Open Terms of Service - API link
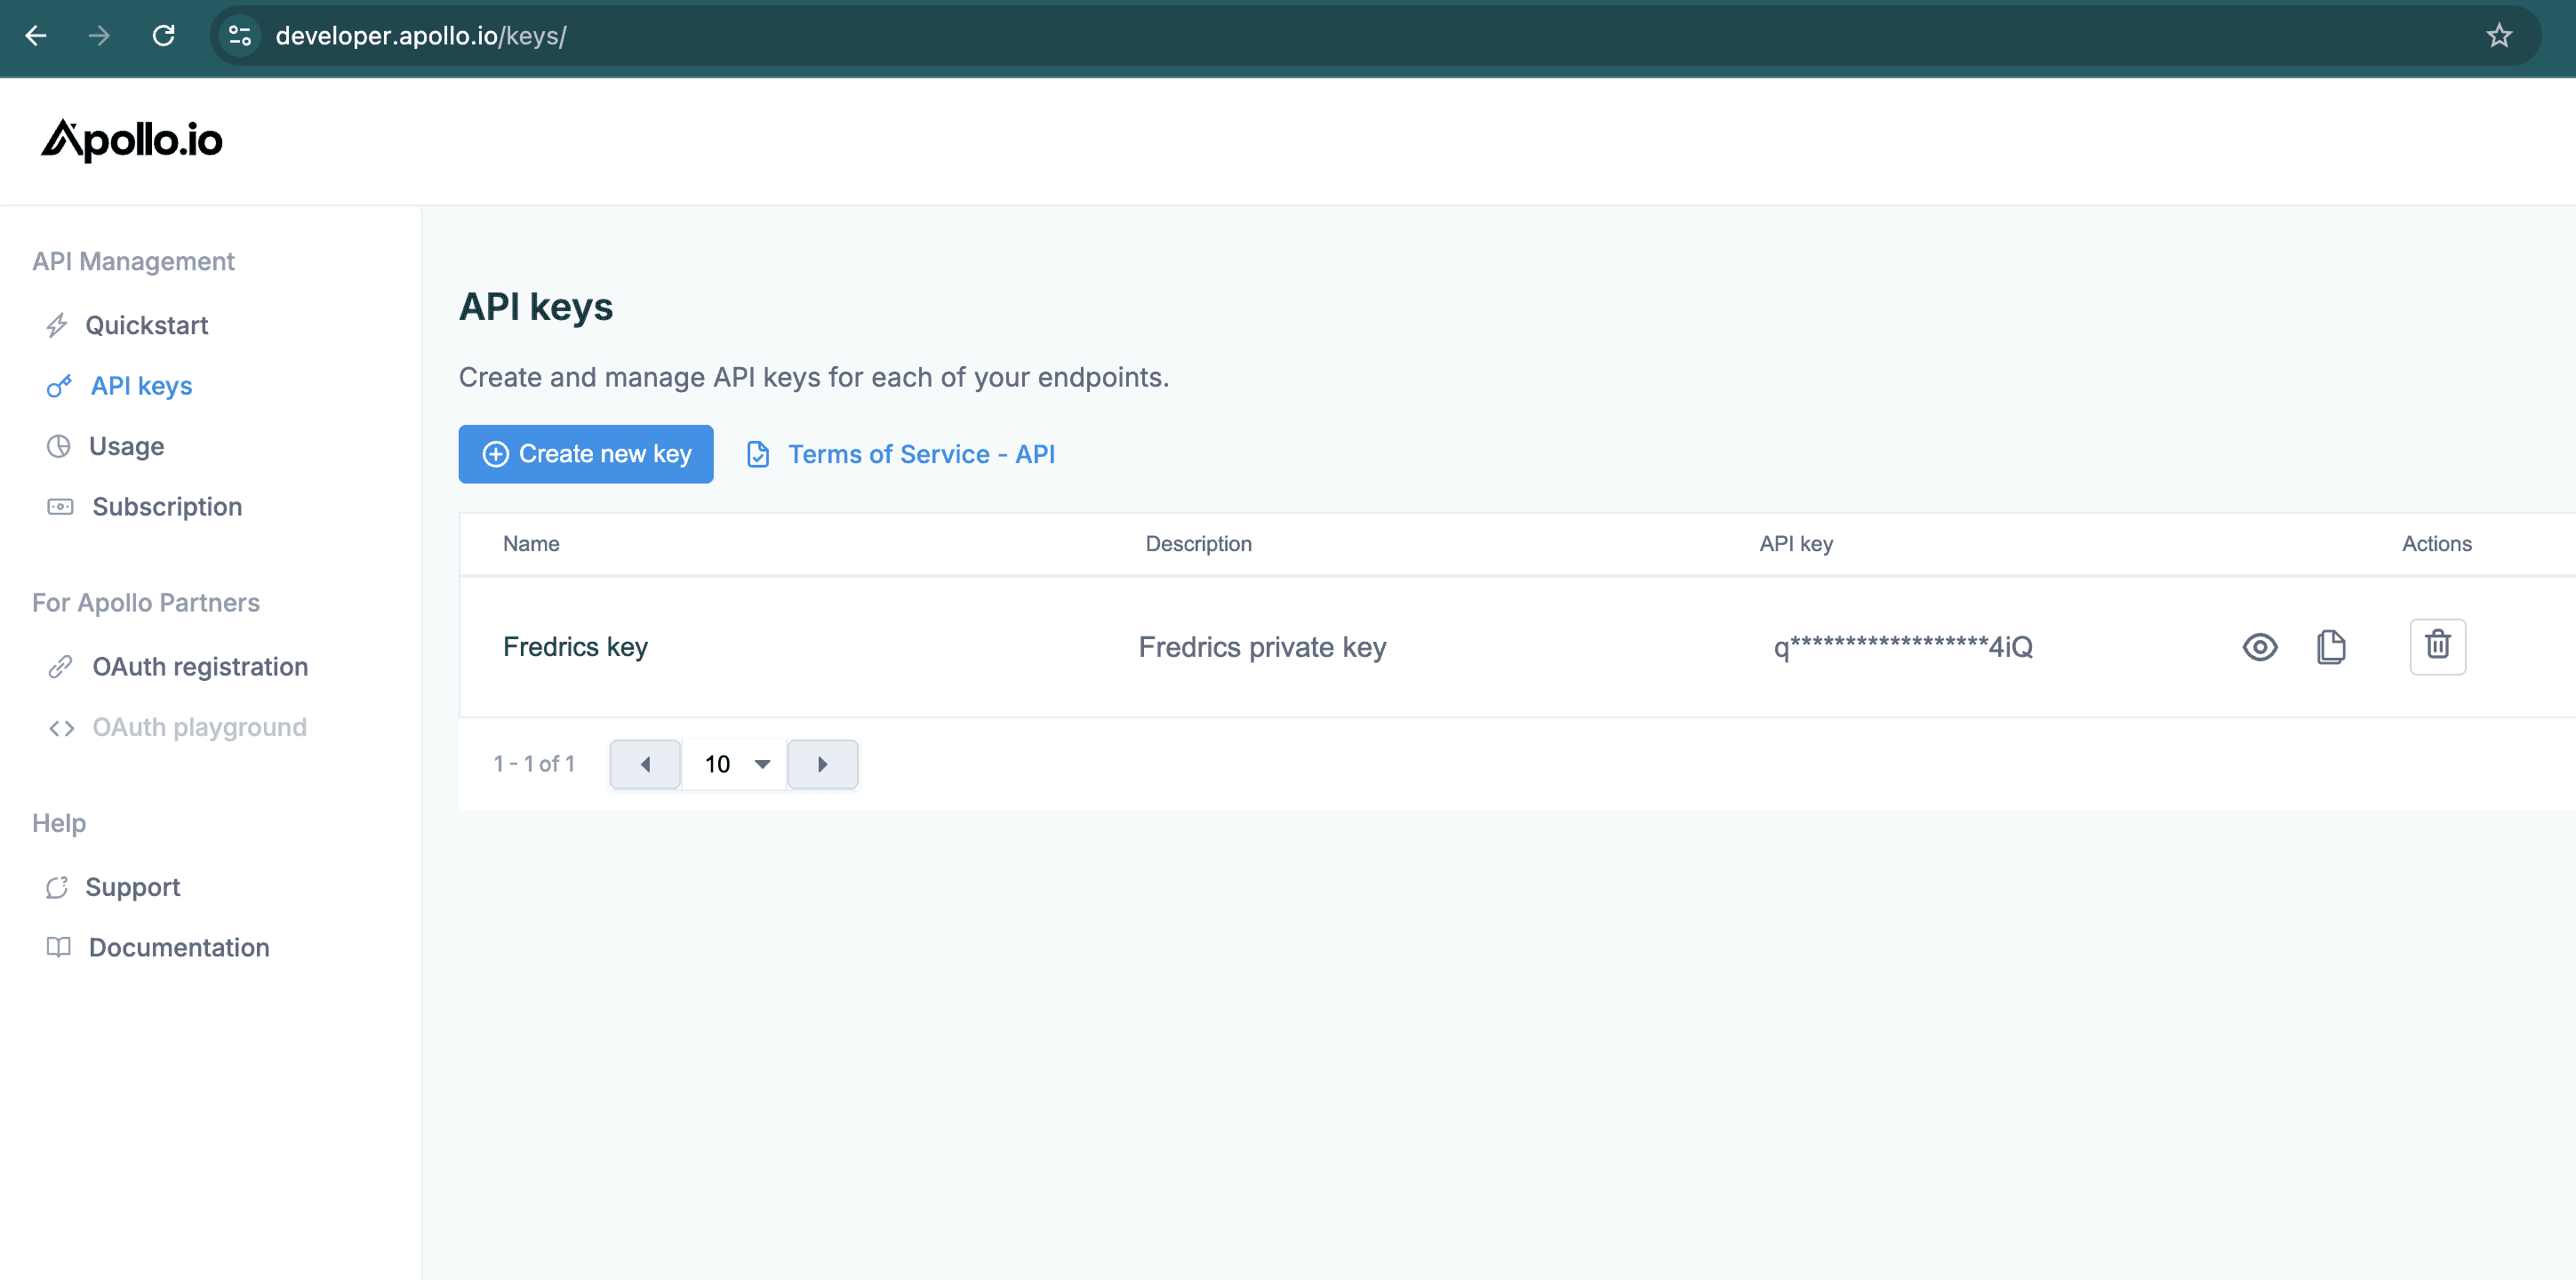The height and width of the screenshot is (1280, 2576). [x=921, y=454]
